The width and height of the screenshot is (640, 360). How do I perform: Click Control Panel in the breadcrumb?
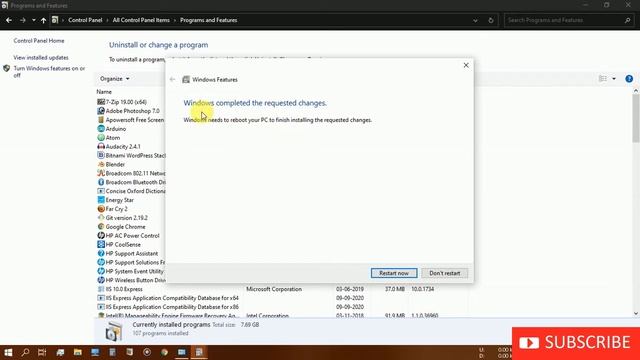(x=85, y=20)
